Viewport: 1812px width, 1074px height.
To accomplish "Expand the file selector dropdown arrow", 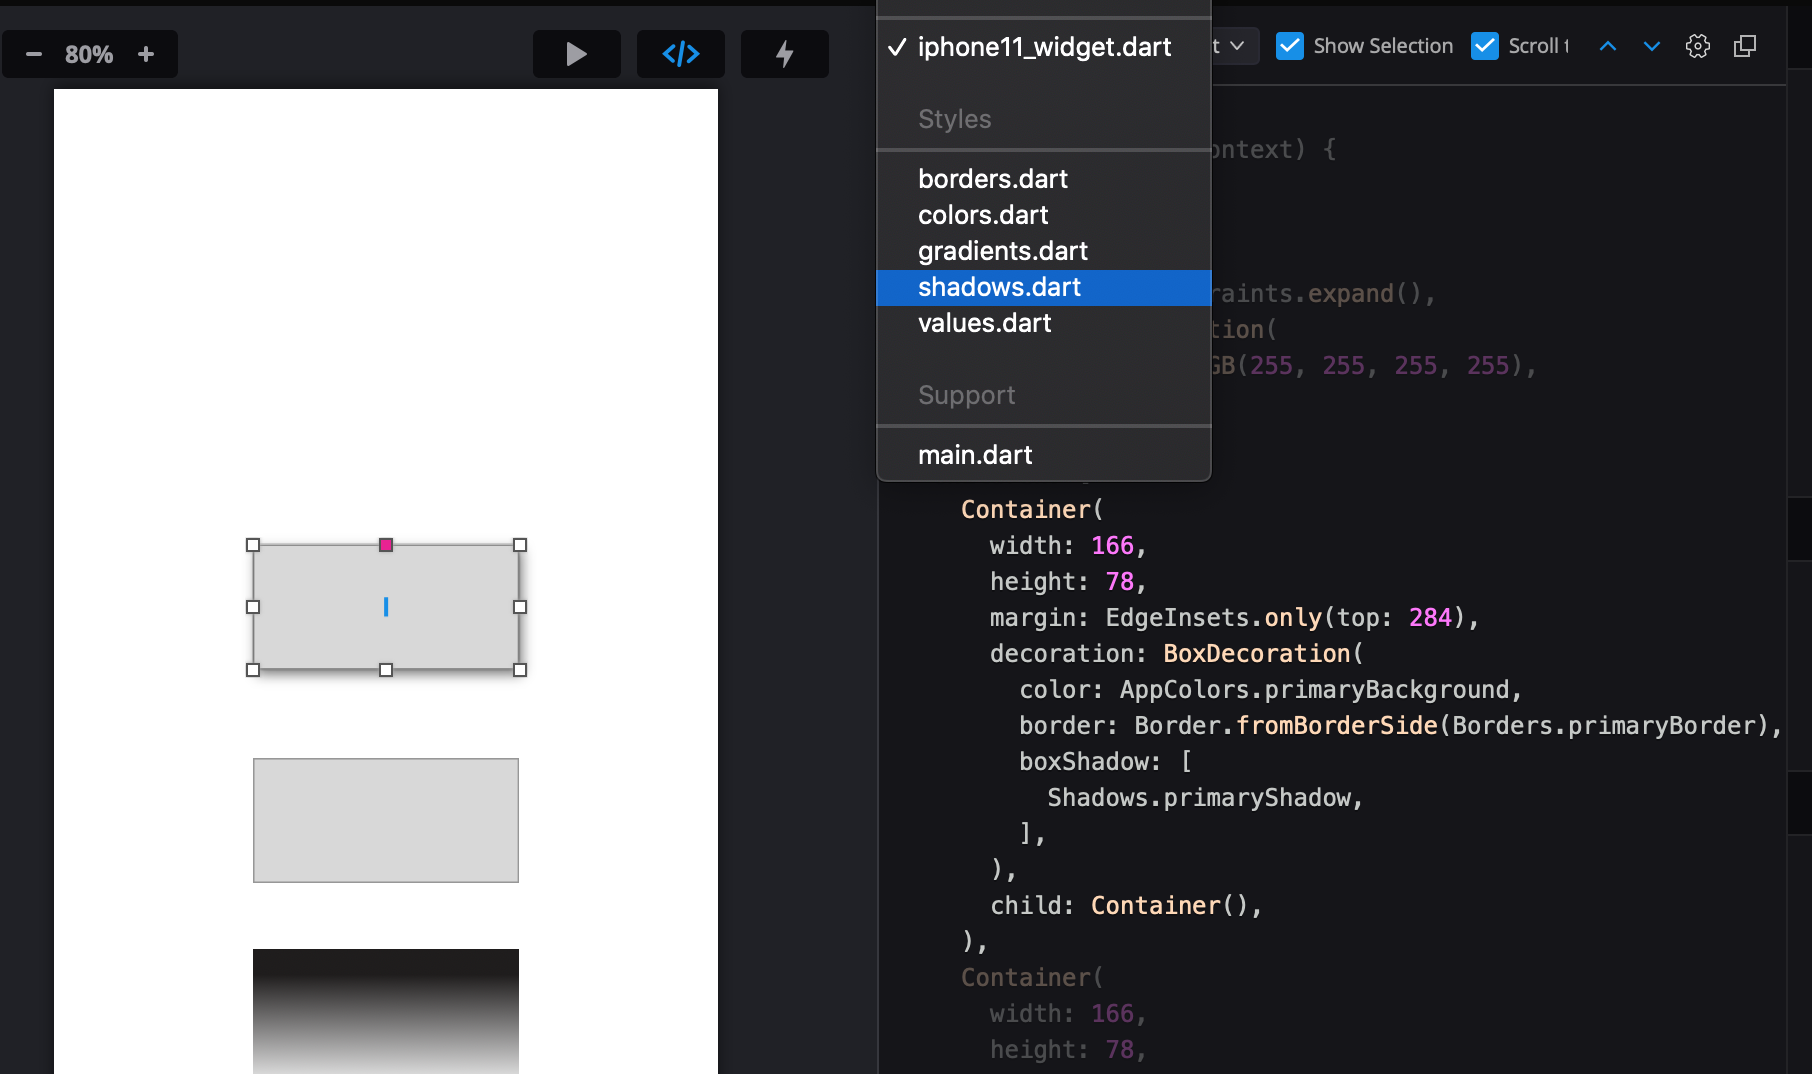I will (x=1237, y=46).
